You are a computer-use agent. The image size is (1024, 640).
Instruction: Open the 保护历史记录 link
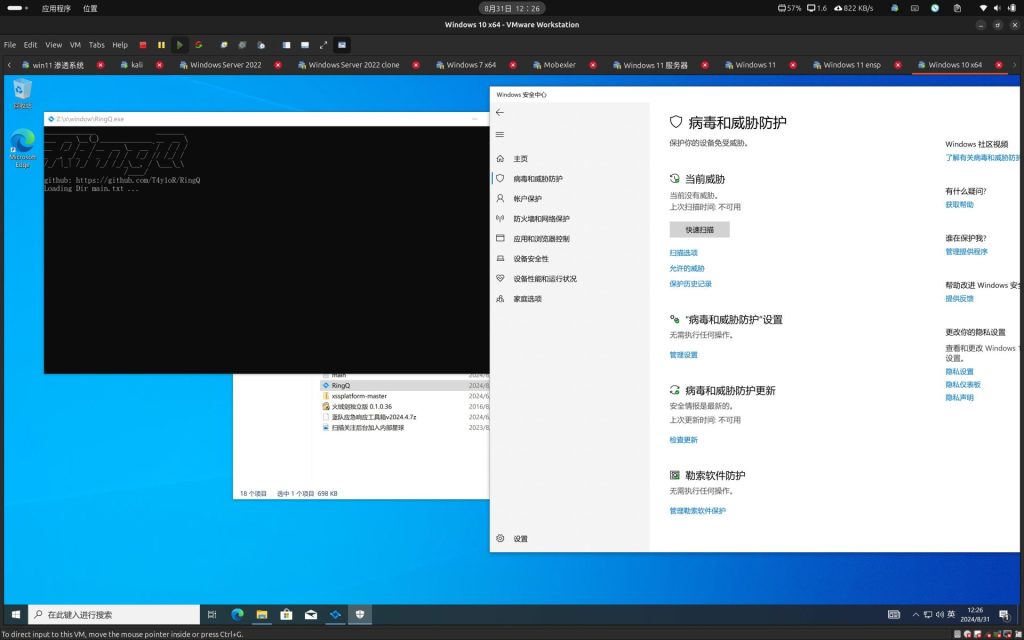pyautogui.click(x=690, y=284)
